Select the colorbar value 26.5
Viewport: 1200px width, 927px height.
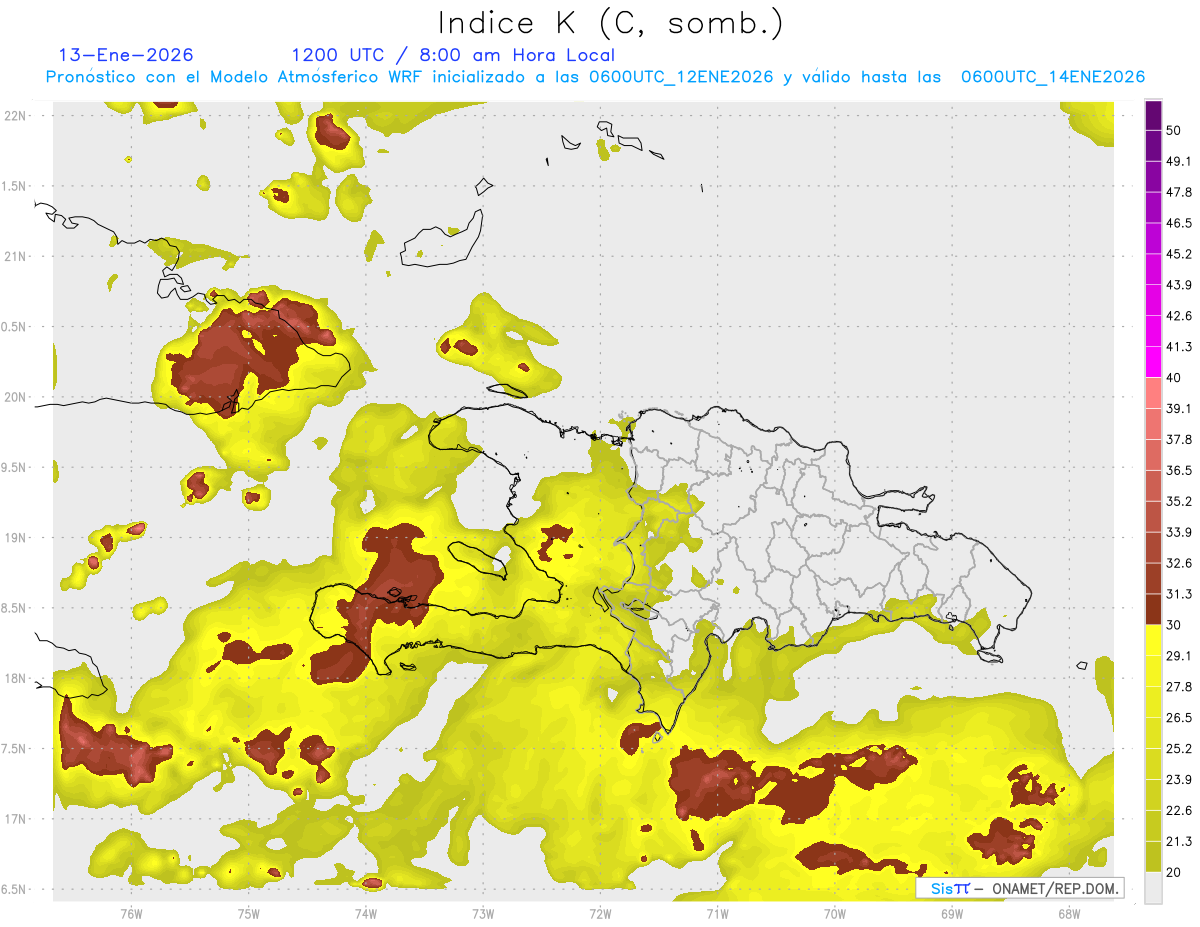pos(1179,718)
